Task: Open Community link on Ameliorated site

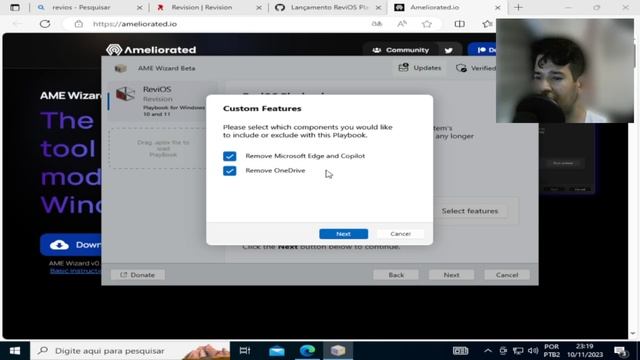Action: [400, 50]
